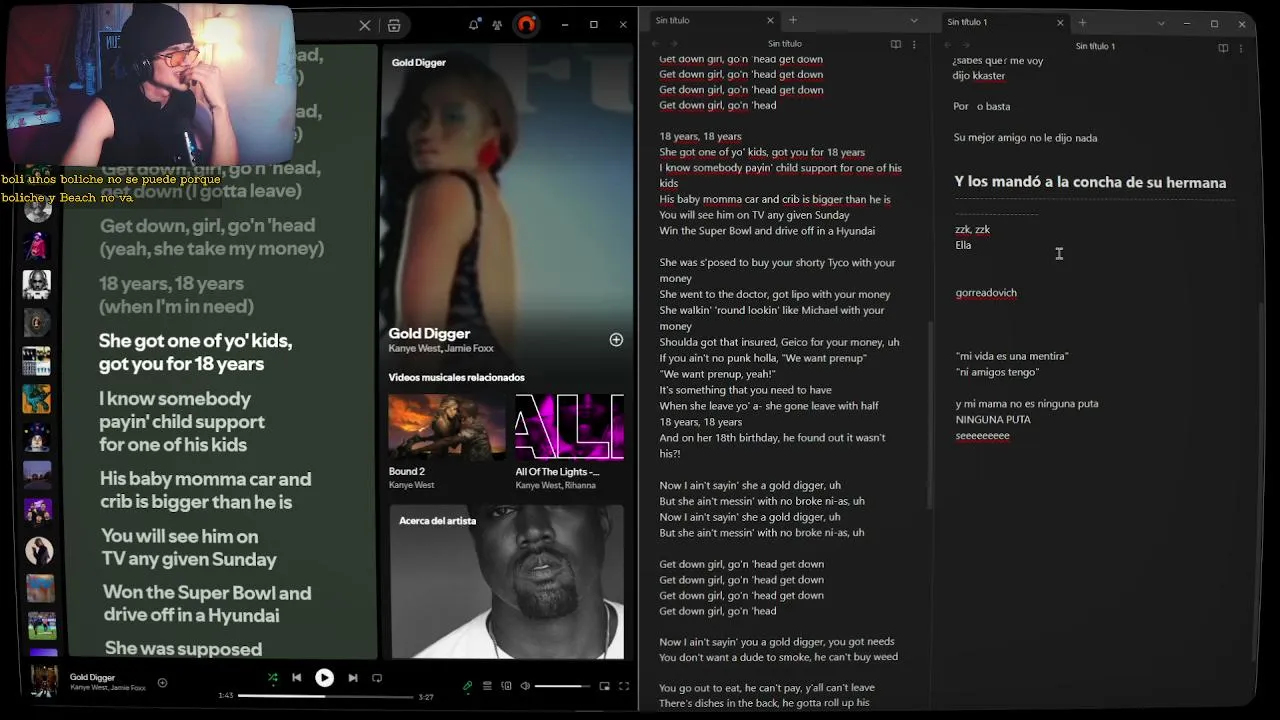The image size is (1280, 720).
Task: Adjust the Spotify volume slider
Action: pyautogui.click(x=562, y=686)
